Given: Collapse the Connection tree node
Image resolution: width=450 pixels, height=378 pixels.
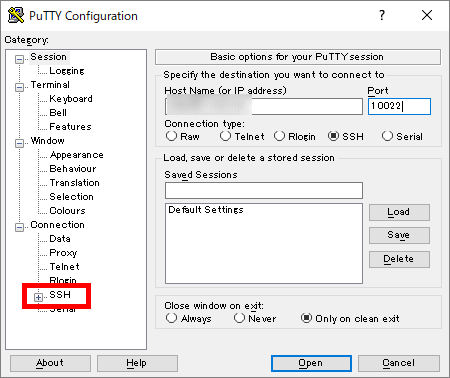Looking at the screenshot, I should coord(19,227).
